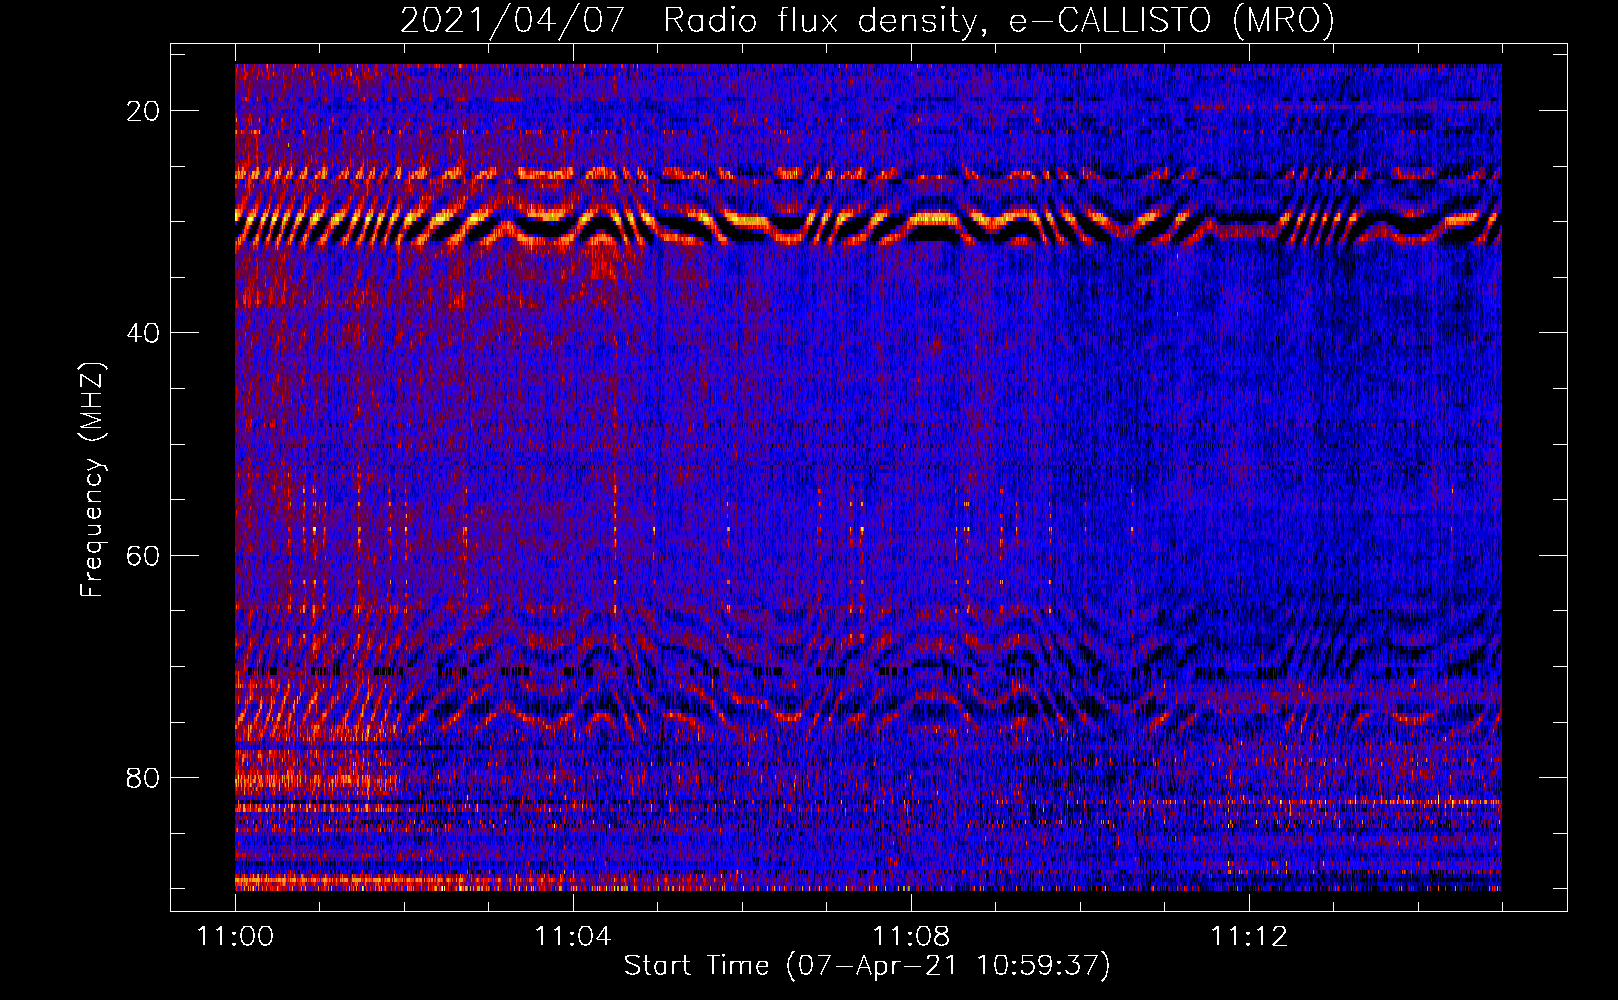Click the '11:00' time tick label
This screenshot has height=1000, width=1618.
click(x=235, y=936)
